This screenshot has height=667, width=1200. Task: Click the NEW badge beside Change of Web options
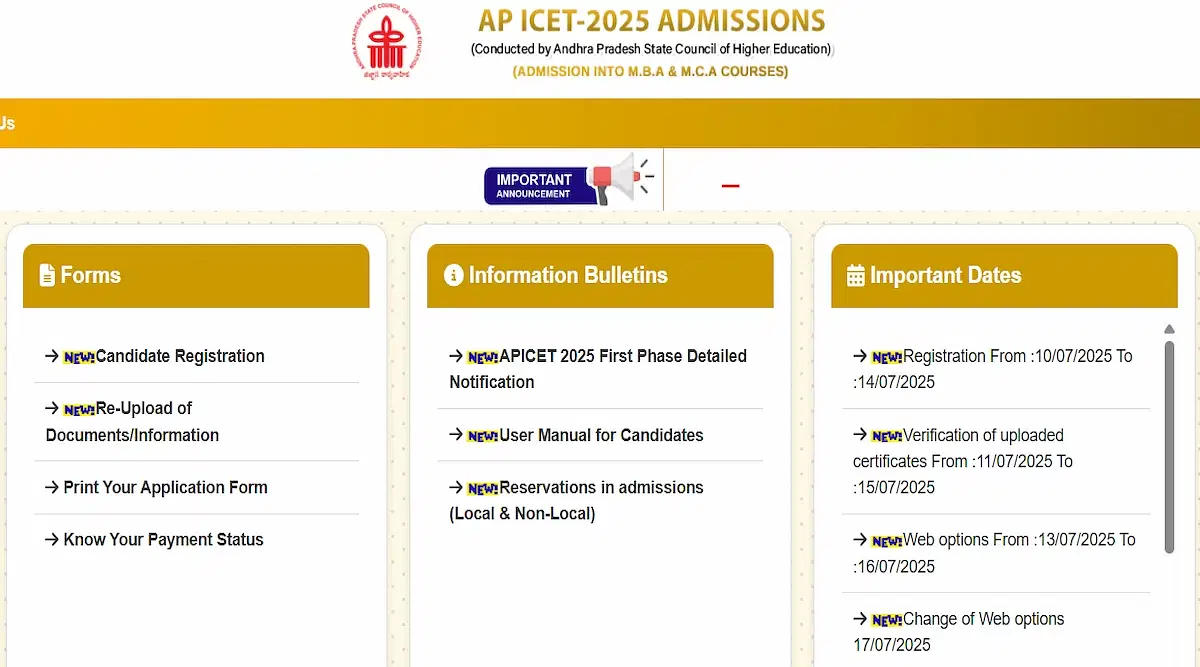(887, 620)
